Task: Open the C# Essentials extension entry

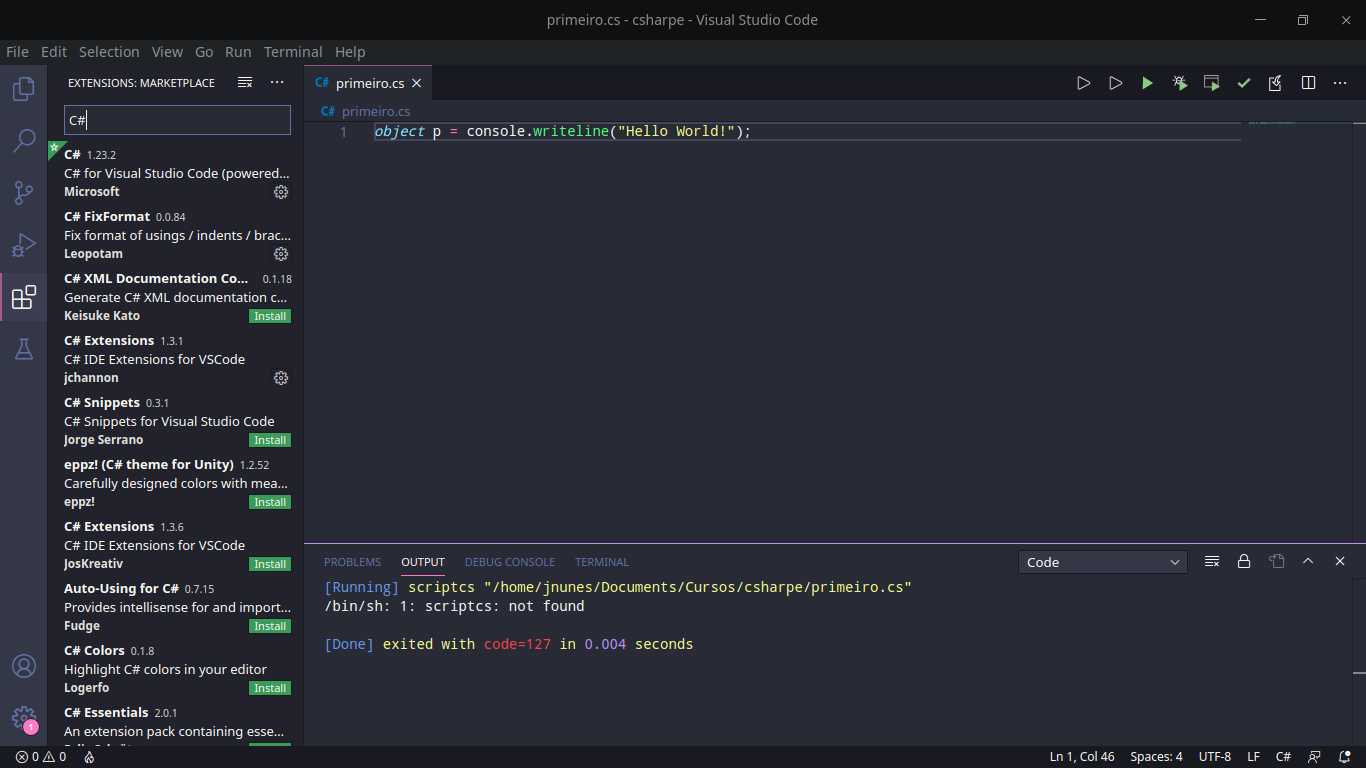Action: pos(174,726)
